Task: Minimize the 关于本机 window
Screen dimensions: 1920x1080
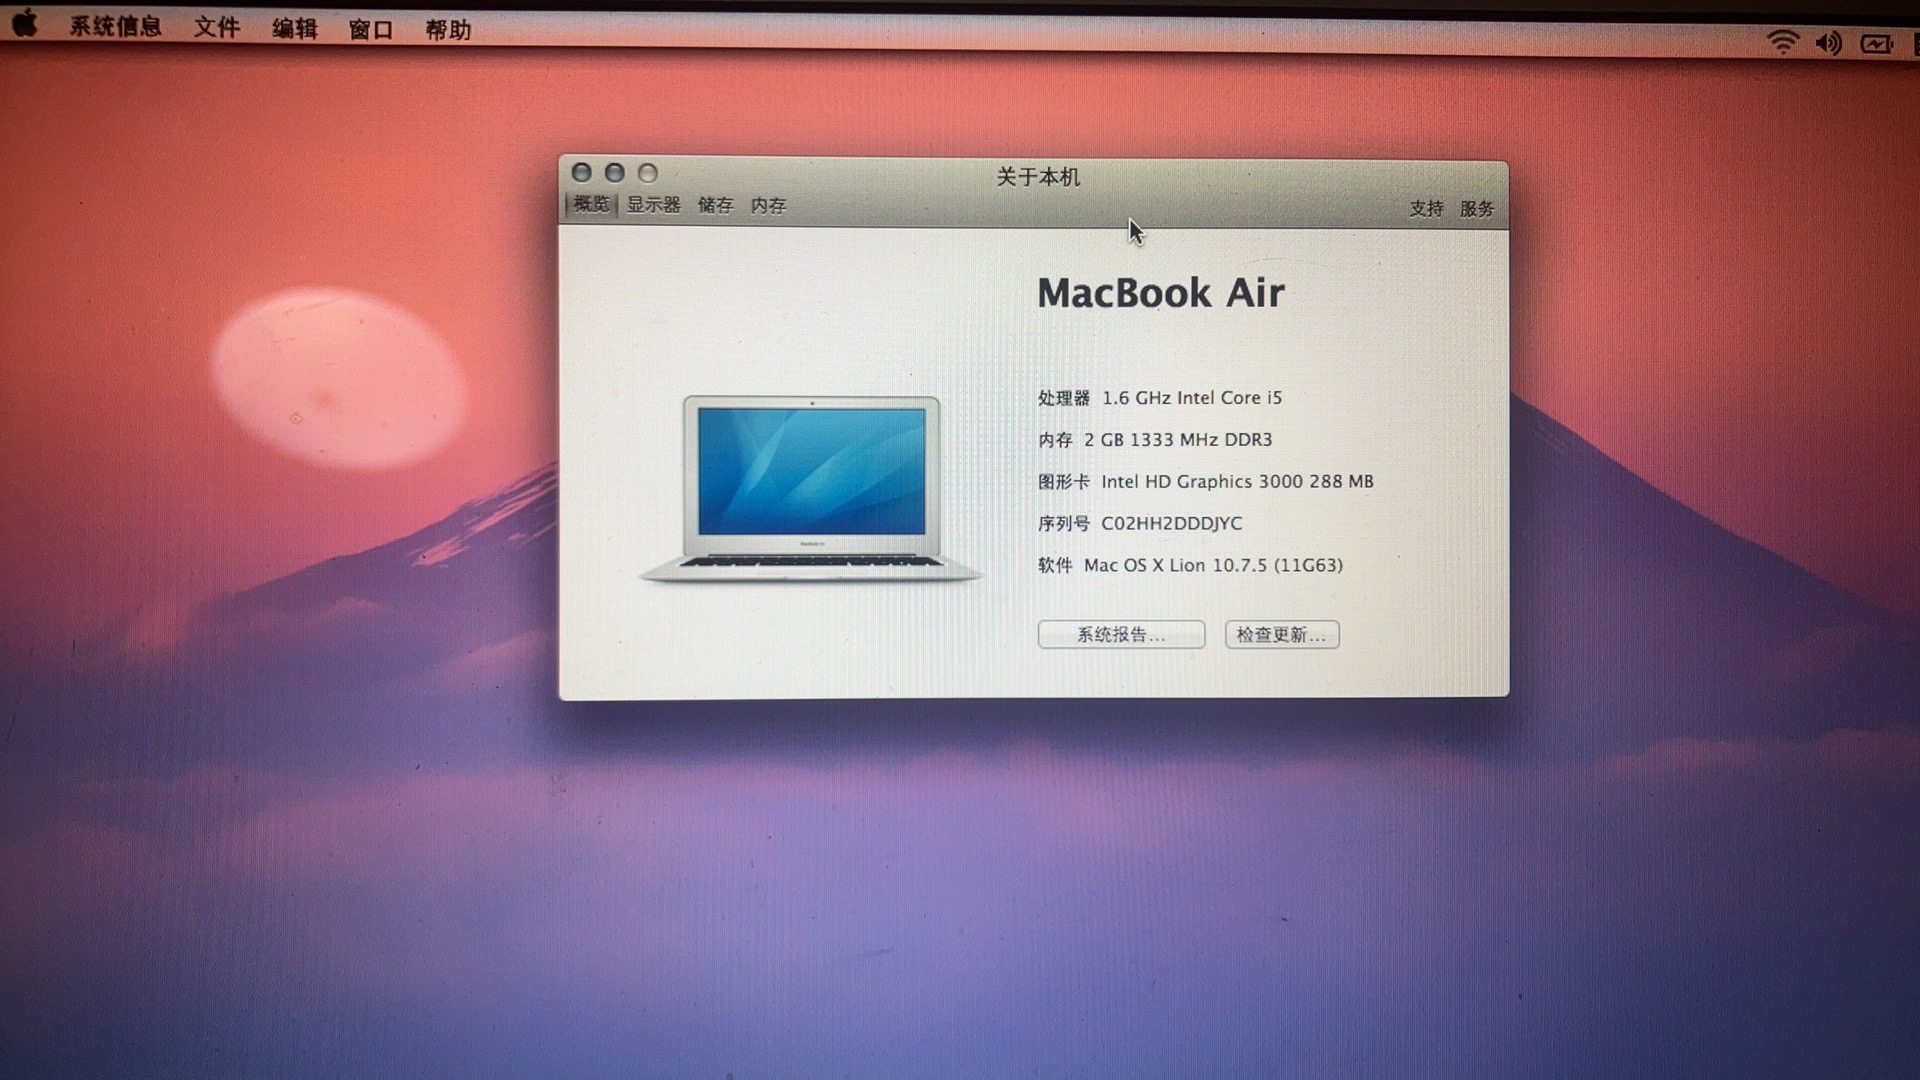Action: [615, 173]
